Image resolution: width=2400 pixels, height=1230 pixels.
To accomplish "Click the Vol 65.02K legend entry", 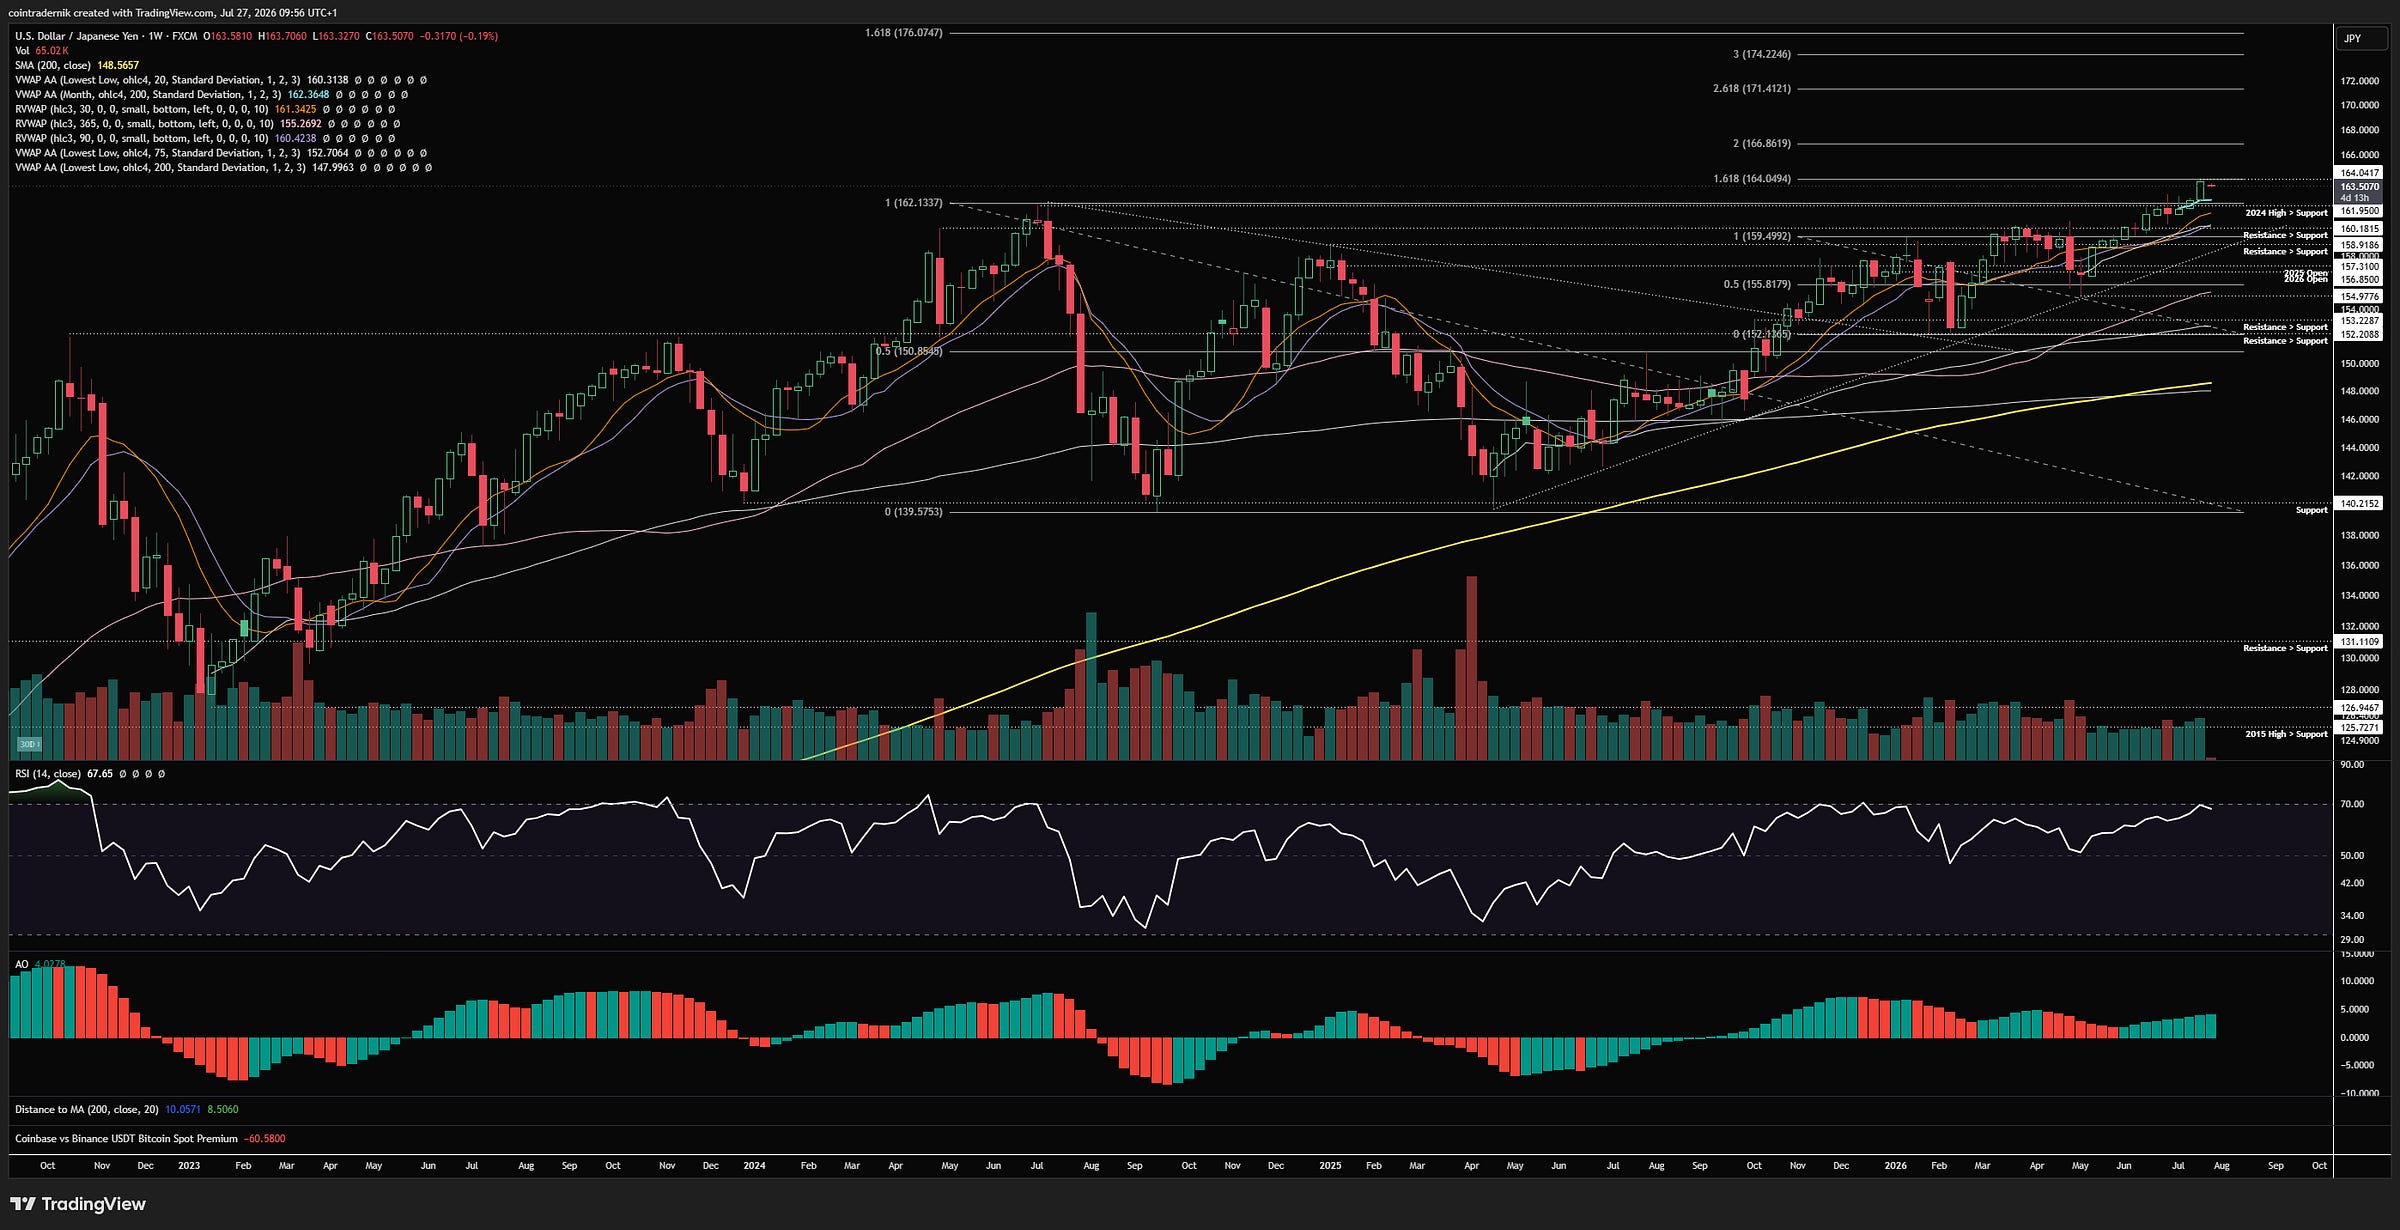I will 42,51.
